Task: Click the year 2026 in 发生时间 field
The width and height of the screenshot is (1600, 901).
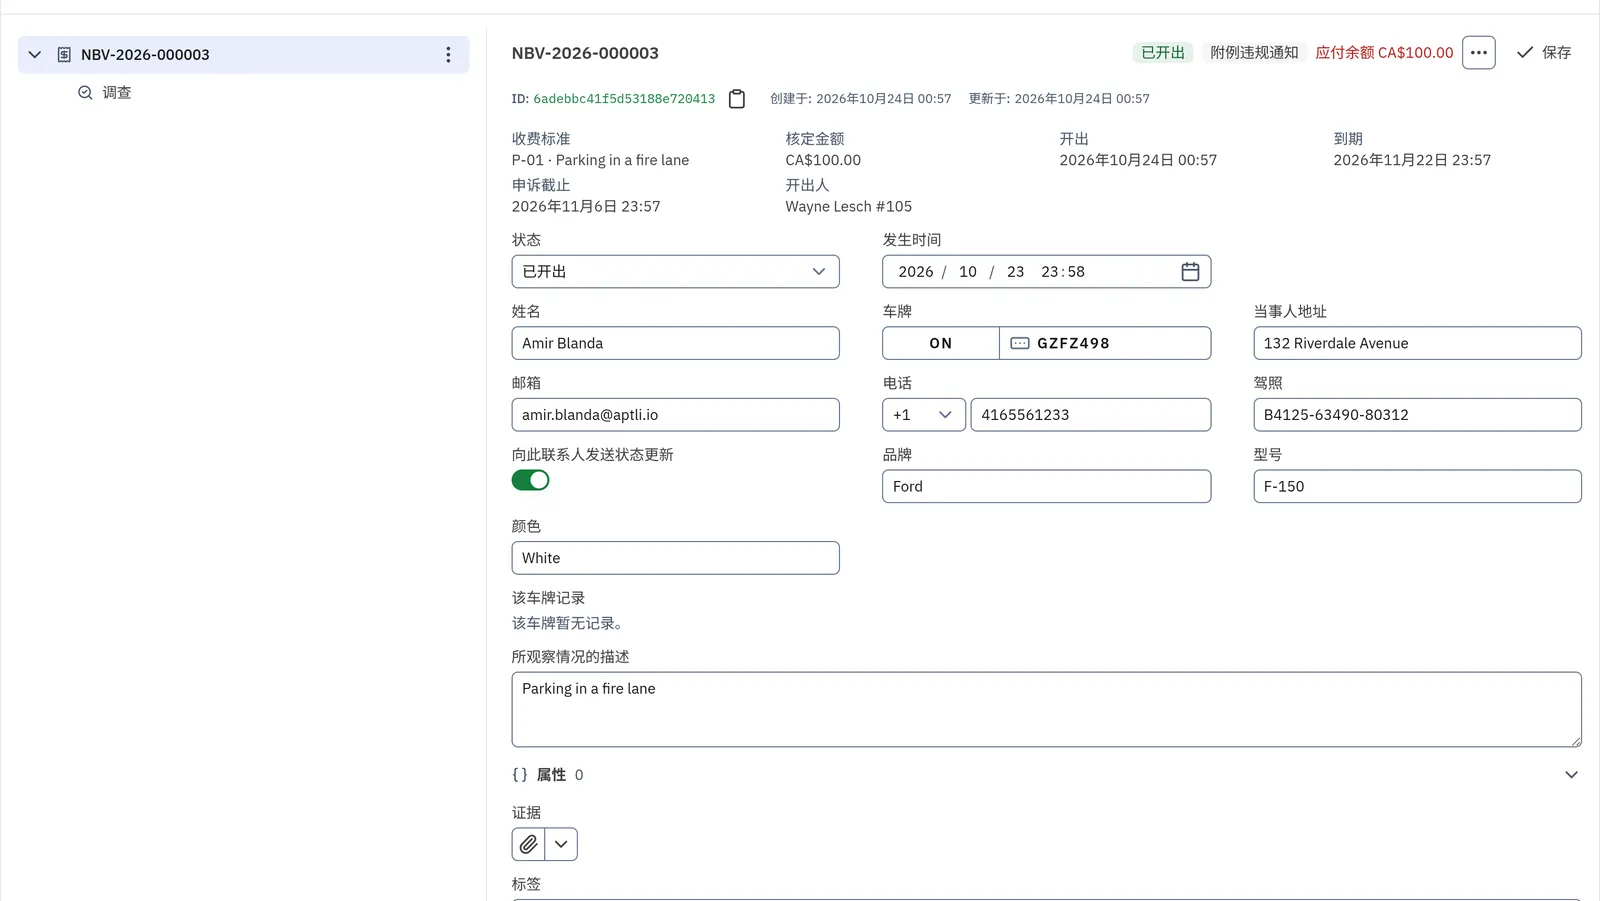Action: pos(915,272)
